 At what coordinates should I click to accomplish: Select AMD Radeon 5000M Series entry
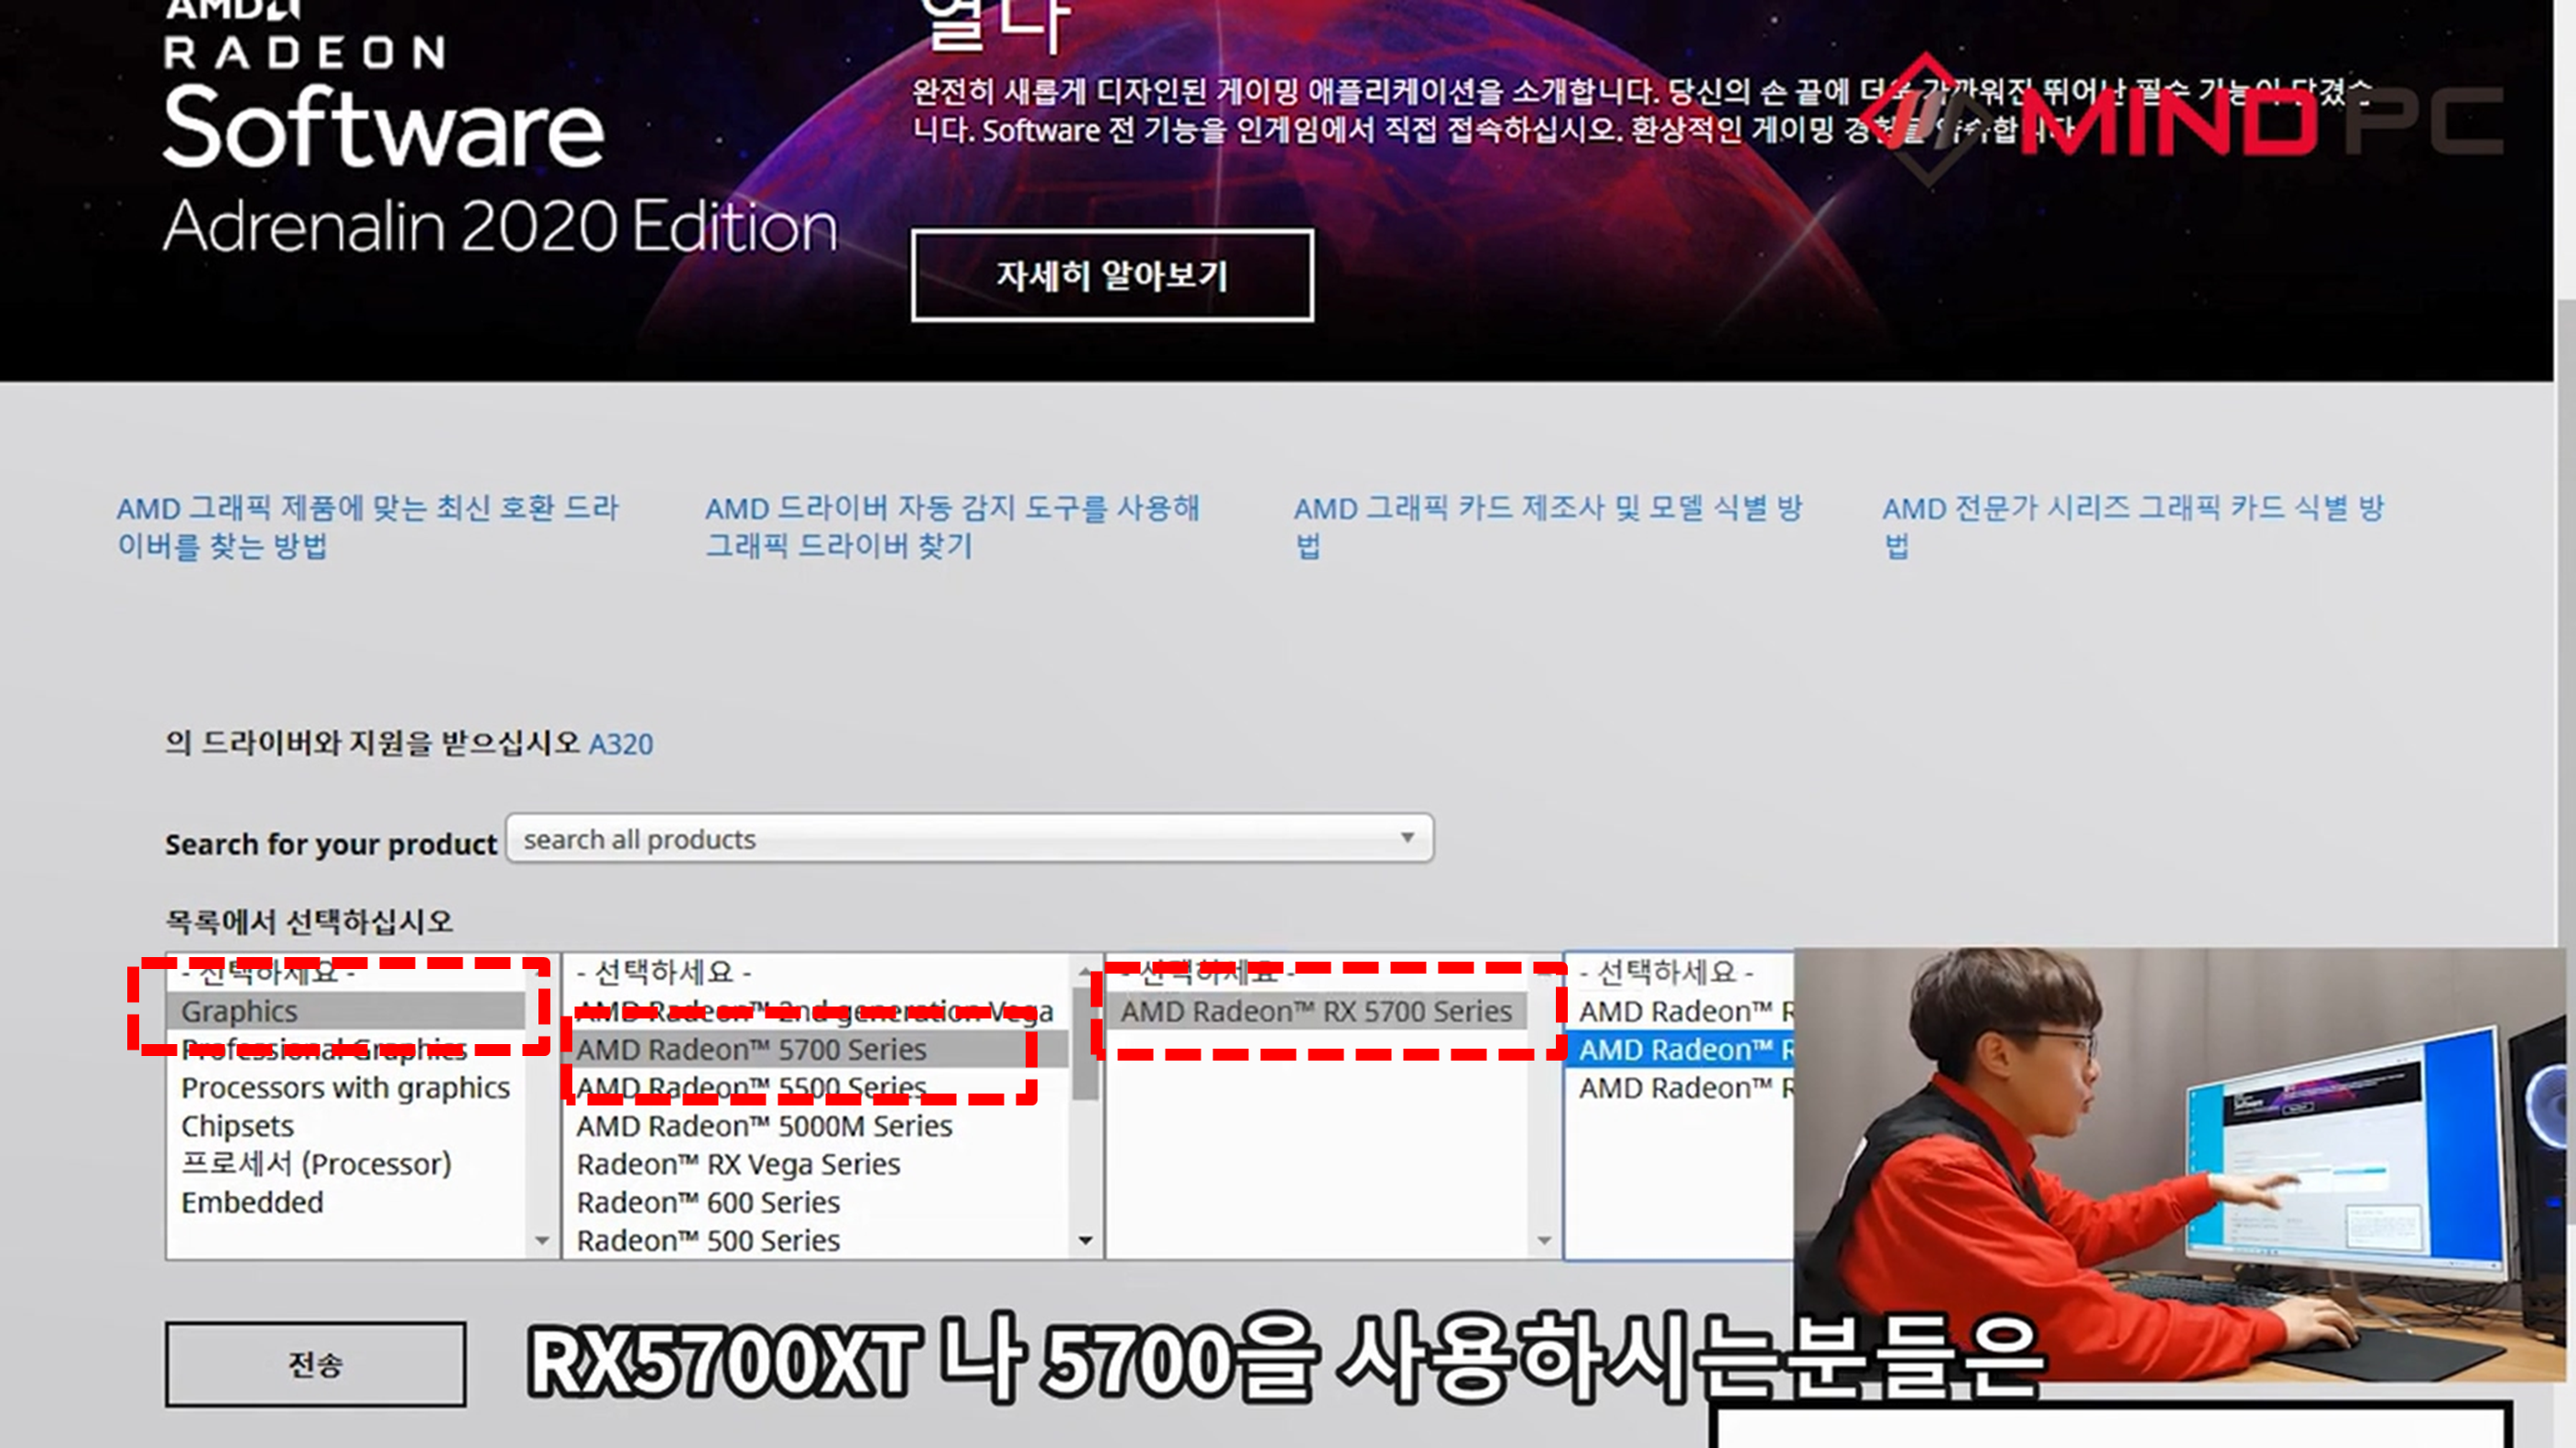click(764, 1126)
